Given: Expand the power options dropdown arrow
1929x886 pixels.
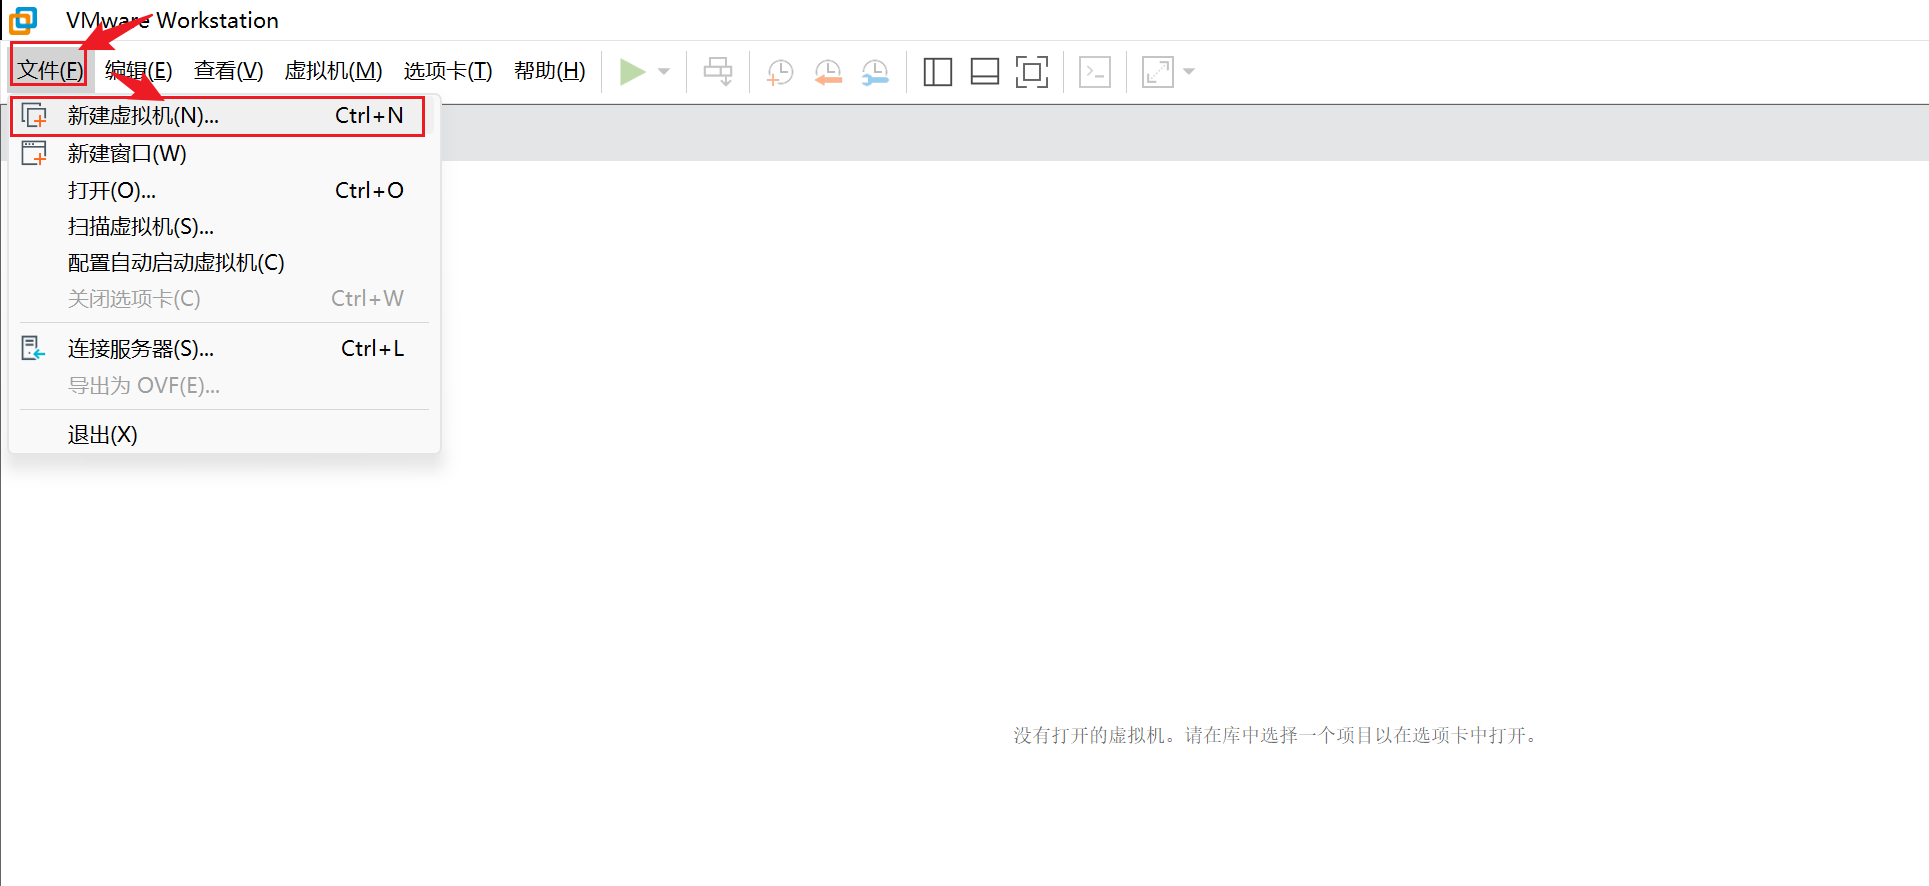Looking at the screenshot, I should click(x=664, y=71).
